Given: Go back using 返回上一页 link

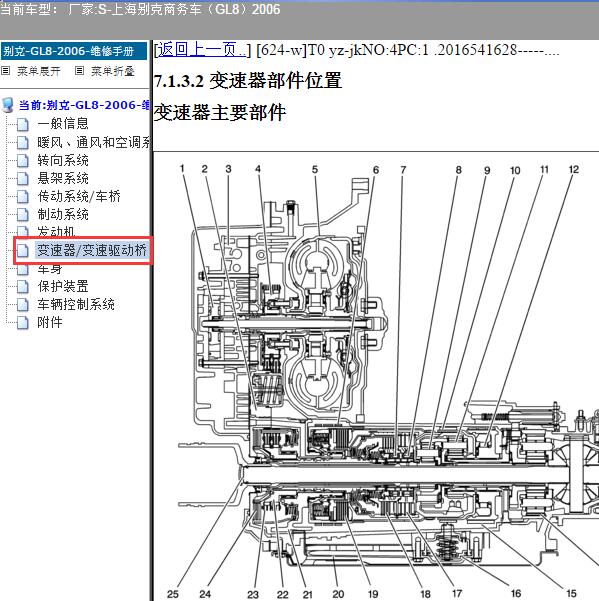Looking at the screenshot, I should point(202,50).
